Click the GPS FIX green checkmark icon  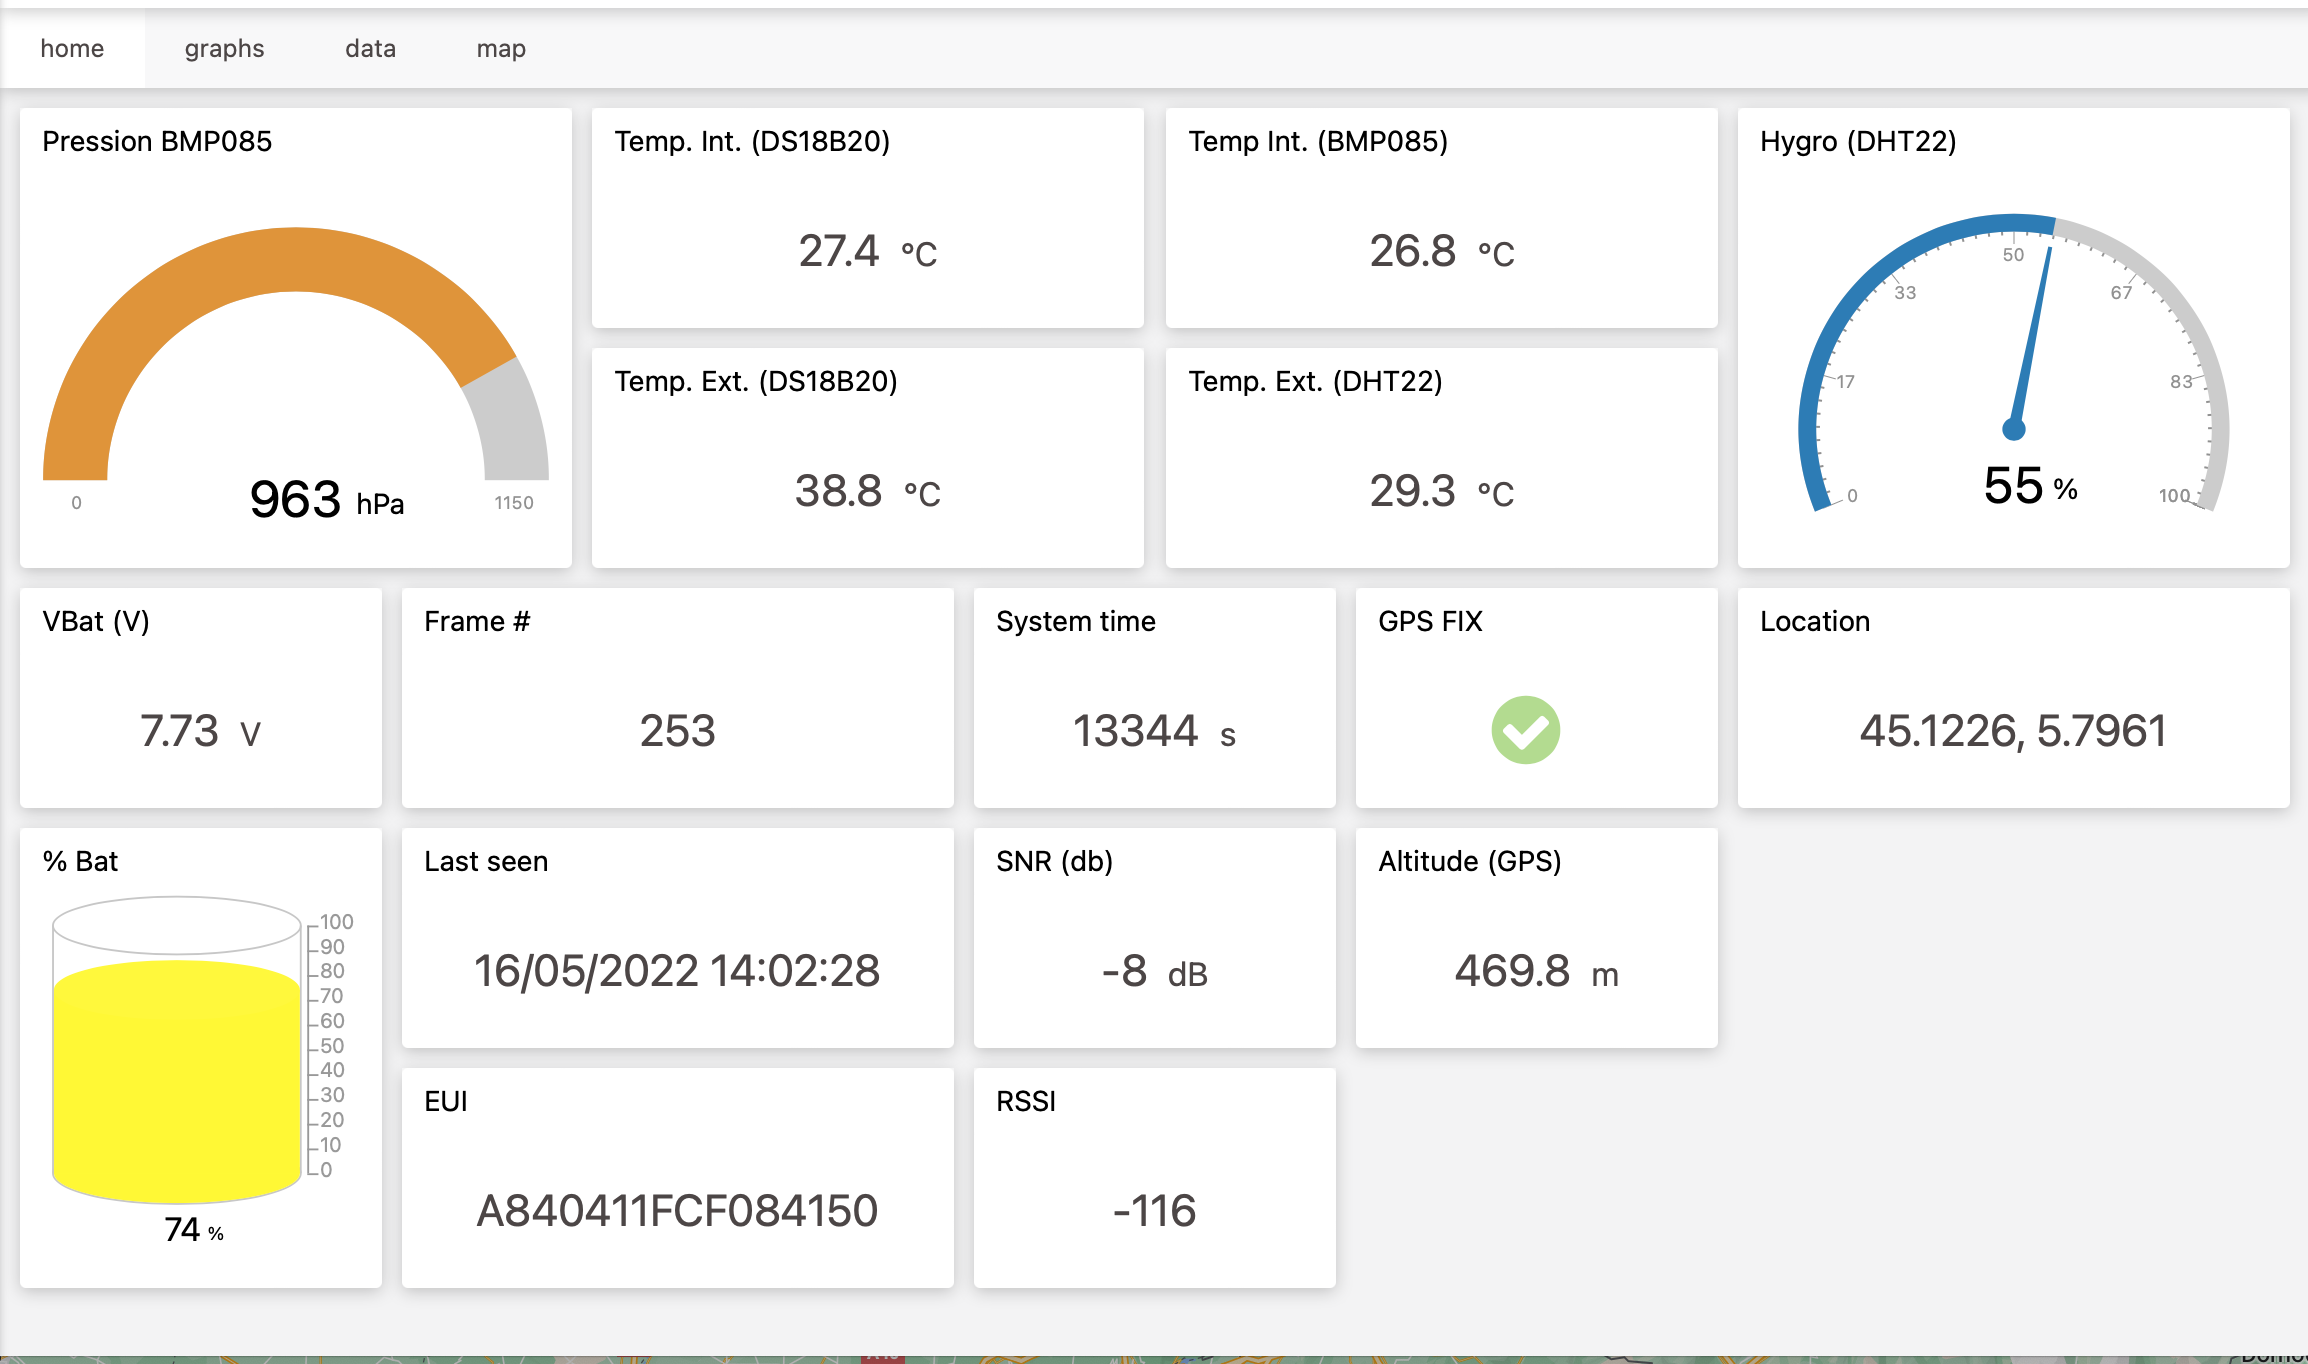click(1526, 730)
